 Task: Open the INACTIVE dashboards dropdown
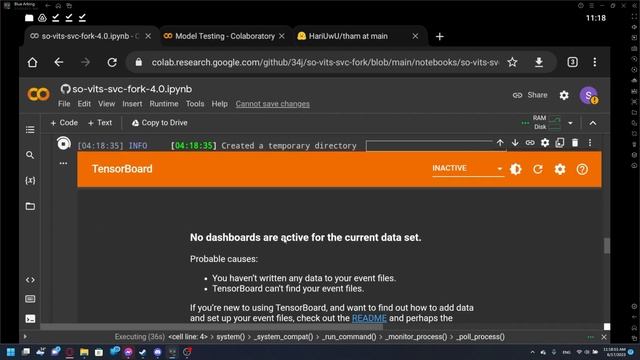468,169
